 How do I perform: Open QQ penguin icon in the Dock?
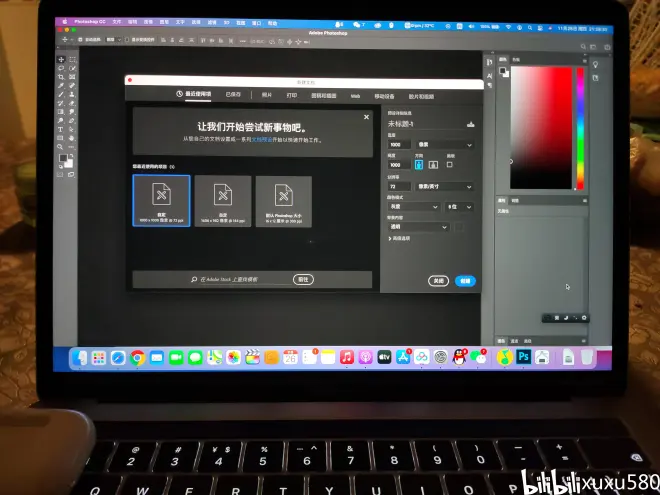tap(459, 357)
